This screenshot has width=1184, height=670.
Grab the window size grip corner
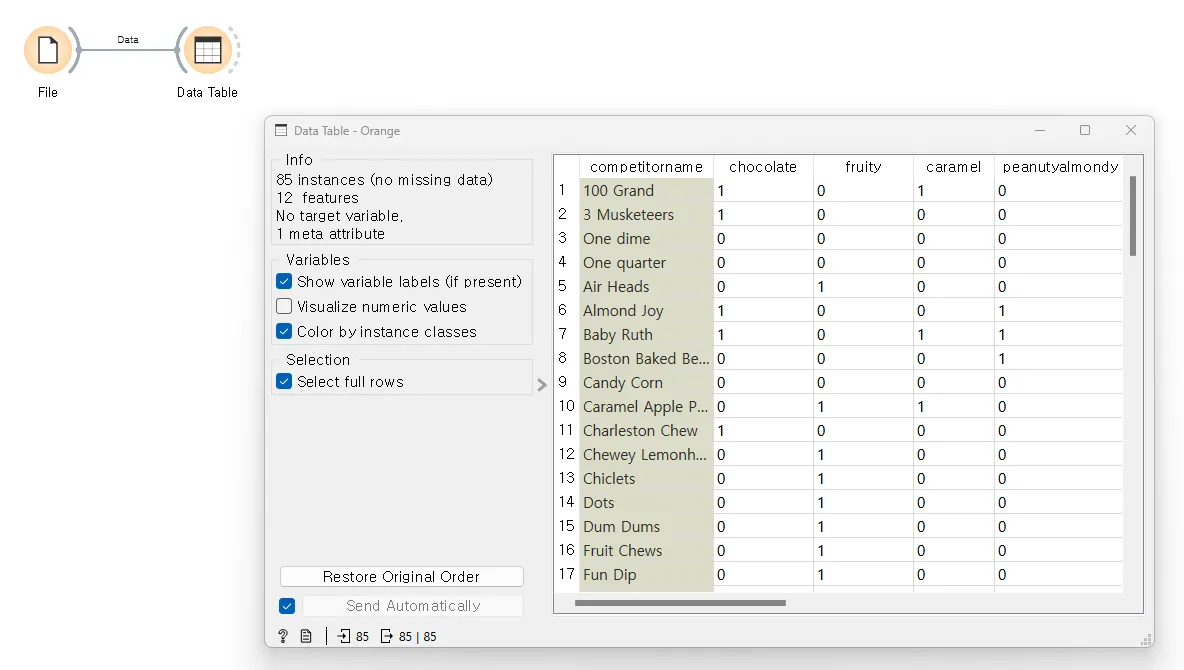click(1145, 640)
